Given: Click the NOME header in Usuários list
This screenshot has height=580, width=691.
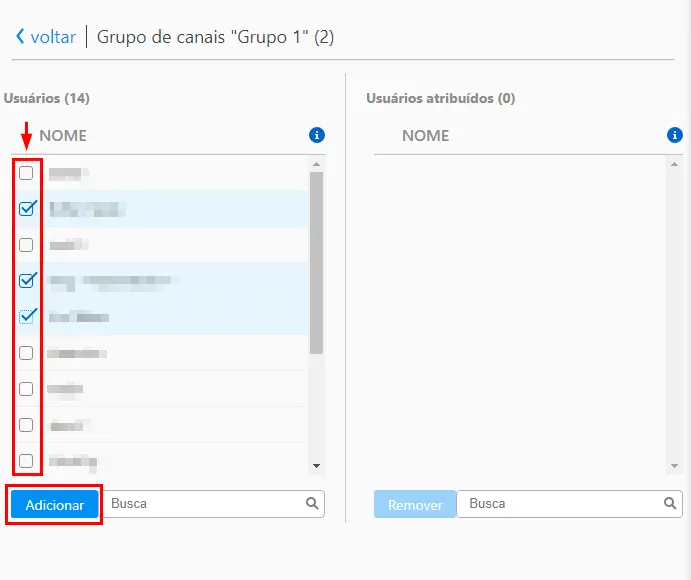Looking at the screenshot, I should pos(63,135).
